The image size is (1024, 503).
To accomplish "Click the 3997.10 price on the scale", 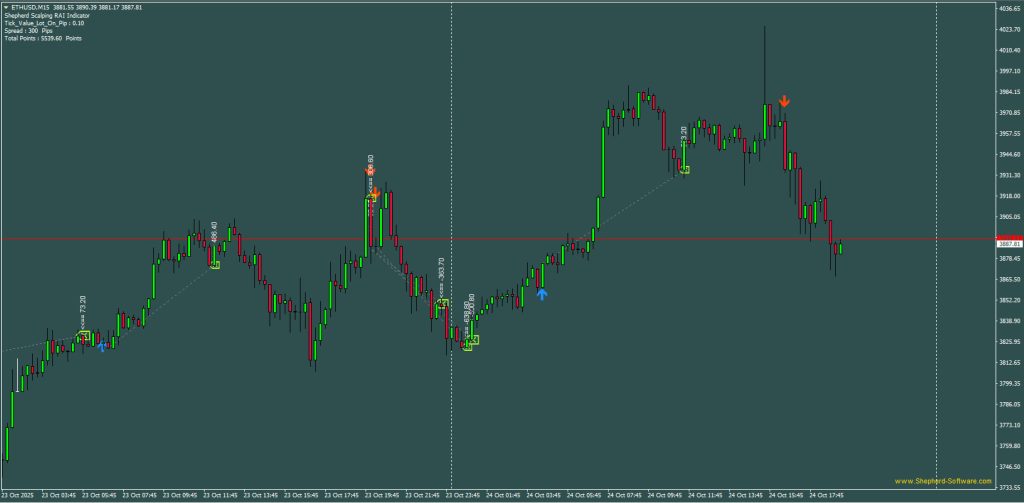I will [1009, 71].
